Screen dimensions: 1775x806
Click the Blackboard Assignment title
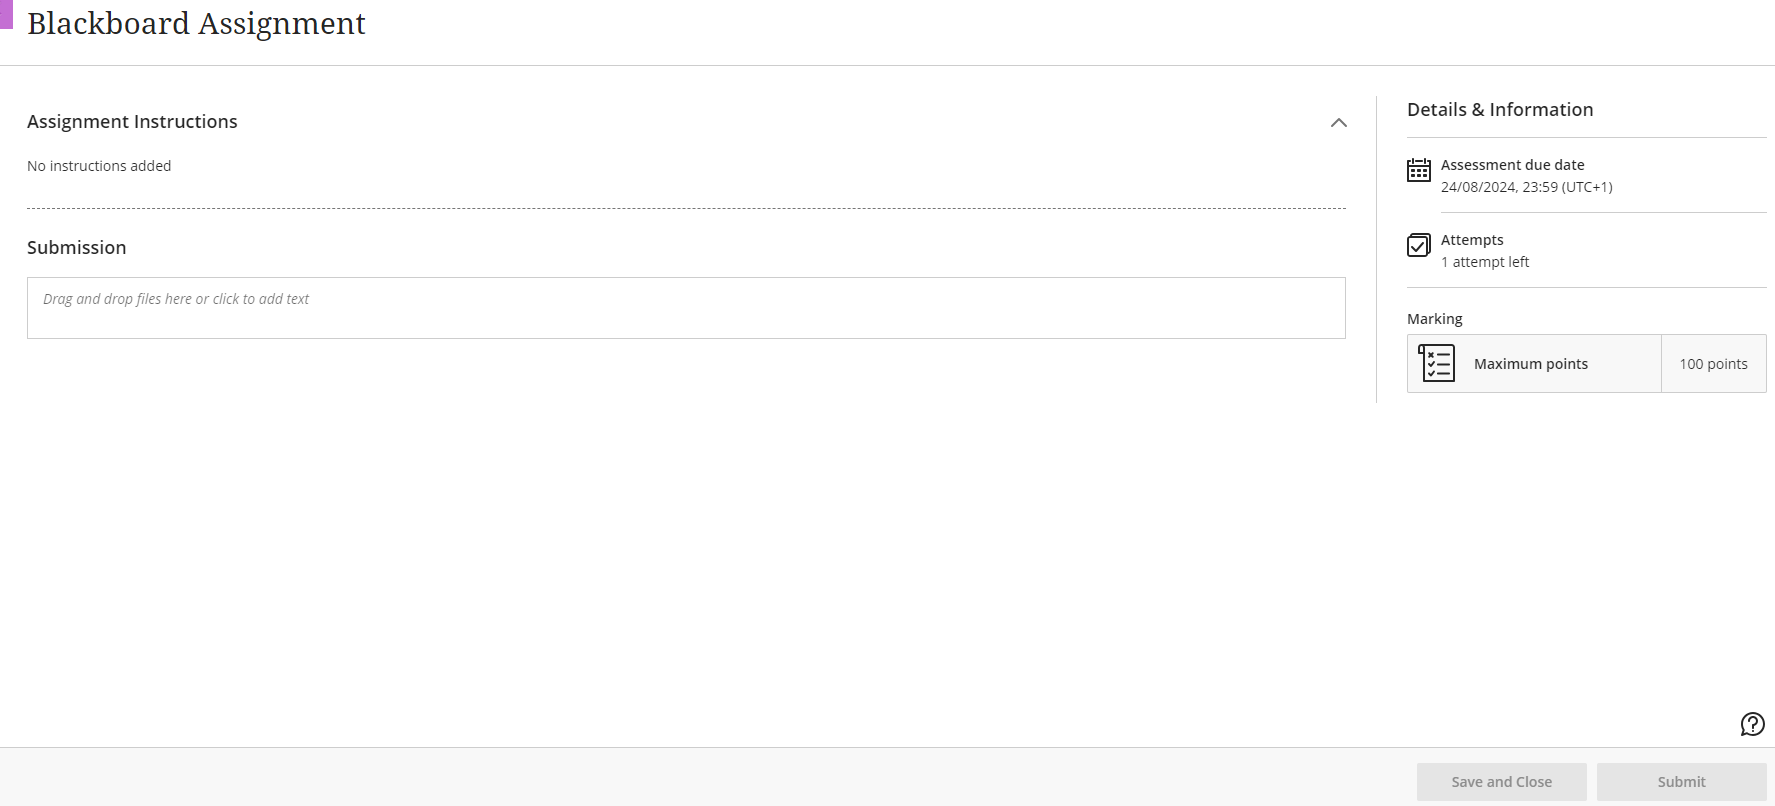[x=196, y=24]
